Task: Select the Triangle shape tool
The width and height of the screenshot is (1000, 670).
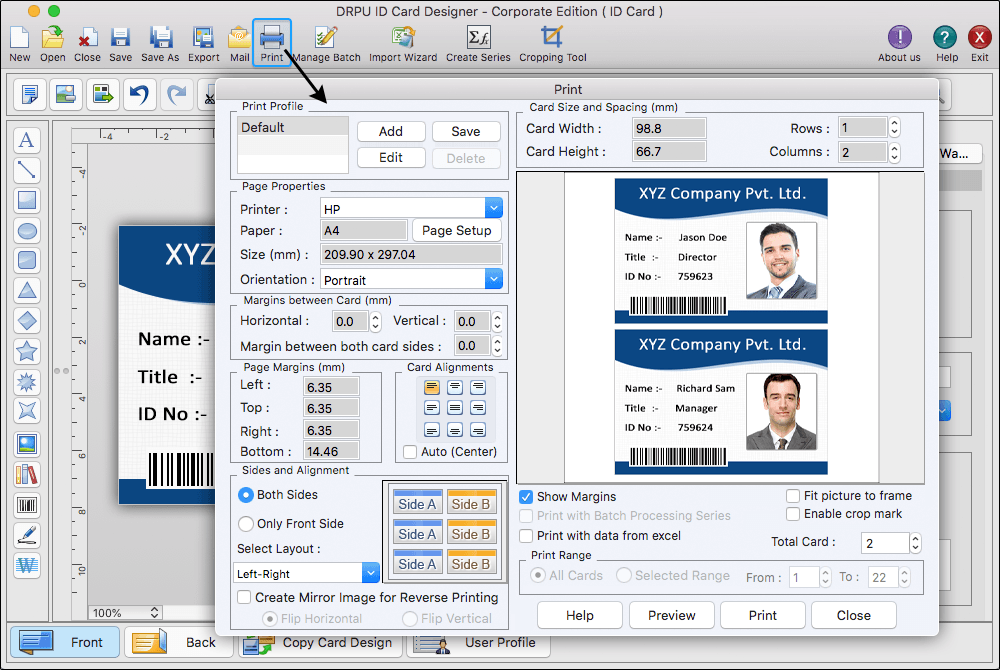Action: click(27, 291)
